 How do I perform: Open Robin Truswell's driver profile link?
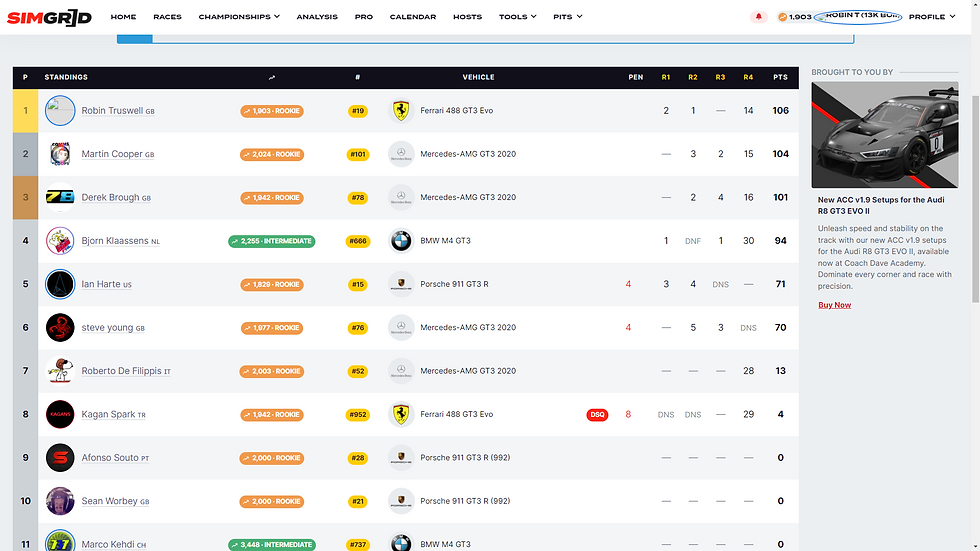coord(118,111)
